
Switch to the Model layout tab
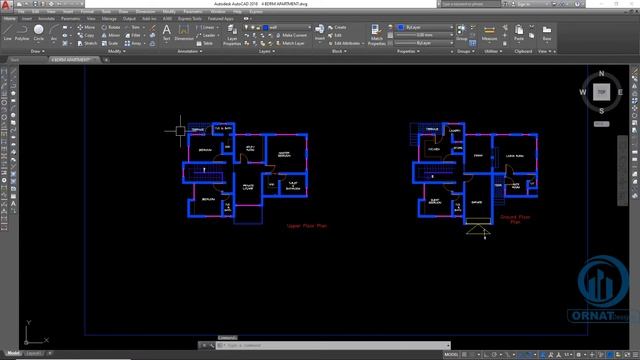[x=13, y=353]
